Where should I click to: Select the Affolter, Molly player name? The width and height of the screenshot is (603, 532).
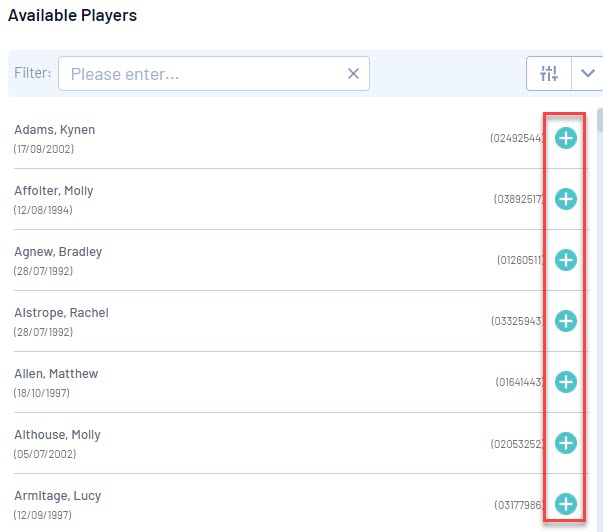point(54,191)
